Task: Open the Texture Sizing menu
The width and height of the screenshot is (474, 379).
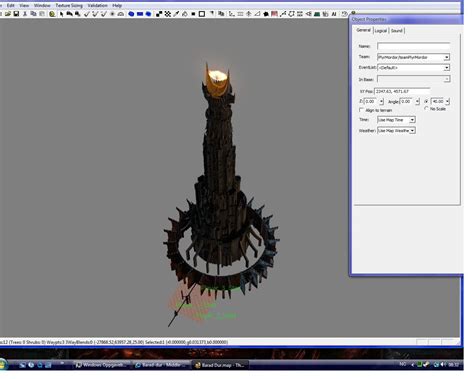Action: pyautogui.click(x=69, y=5)
